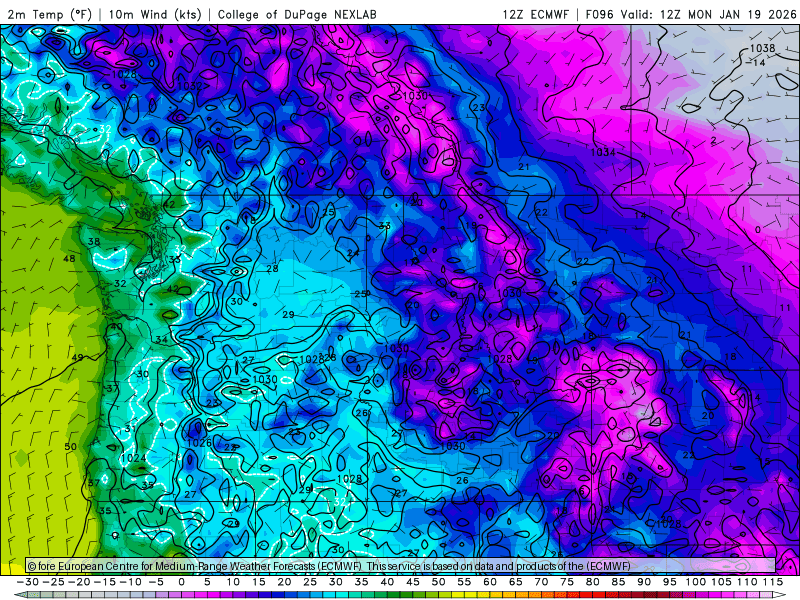
Task: Click the 105 label on the color scale
Action: [x=721, y=582]
